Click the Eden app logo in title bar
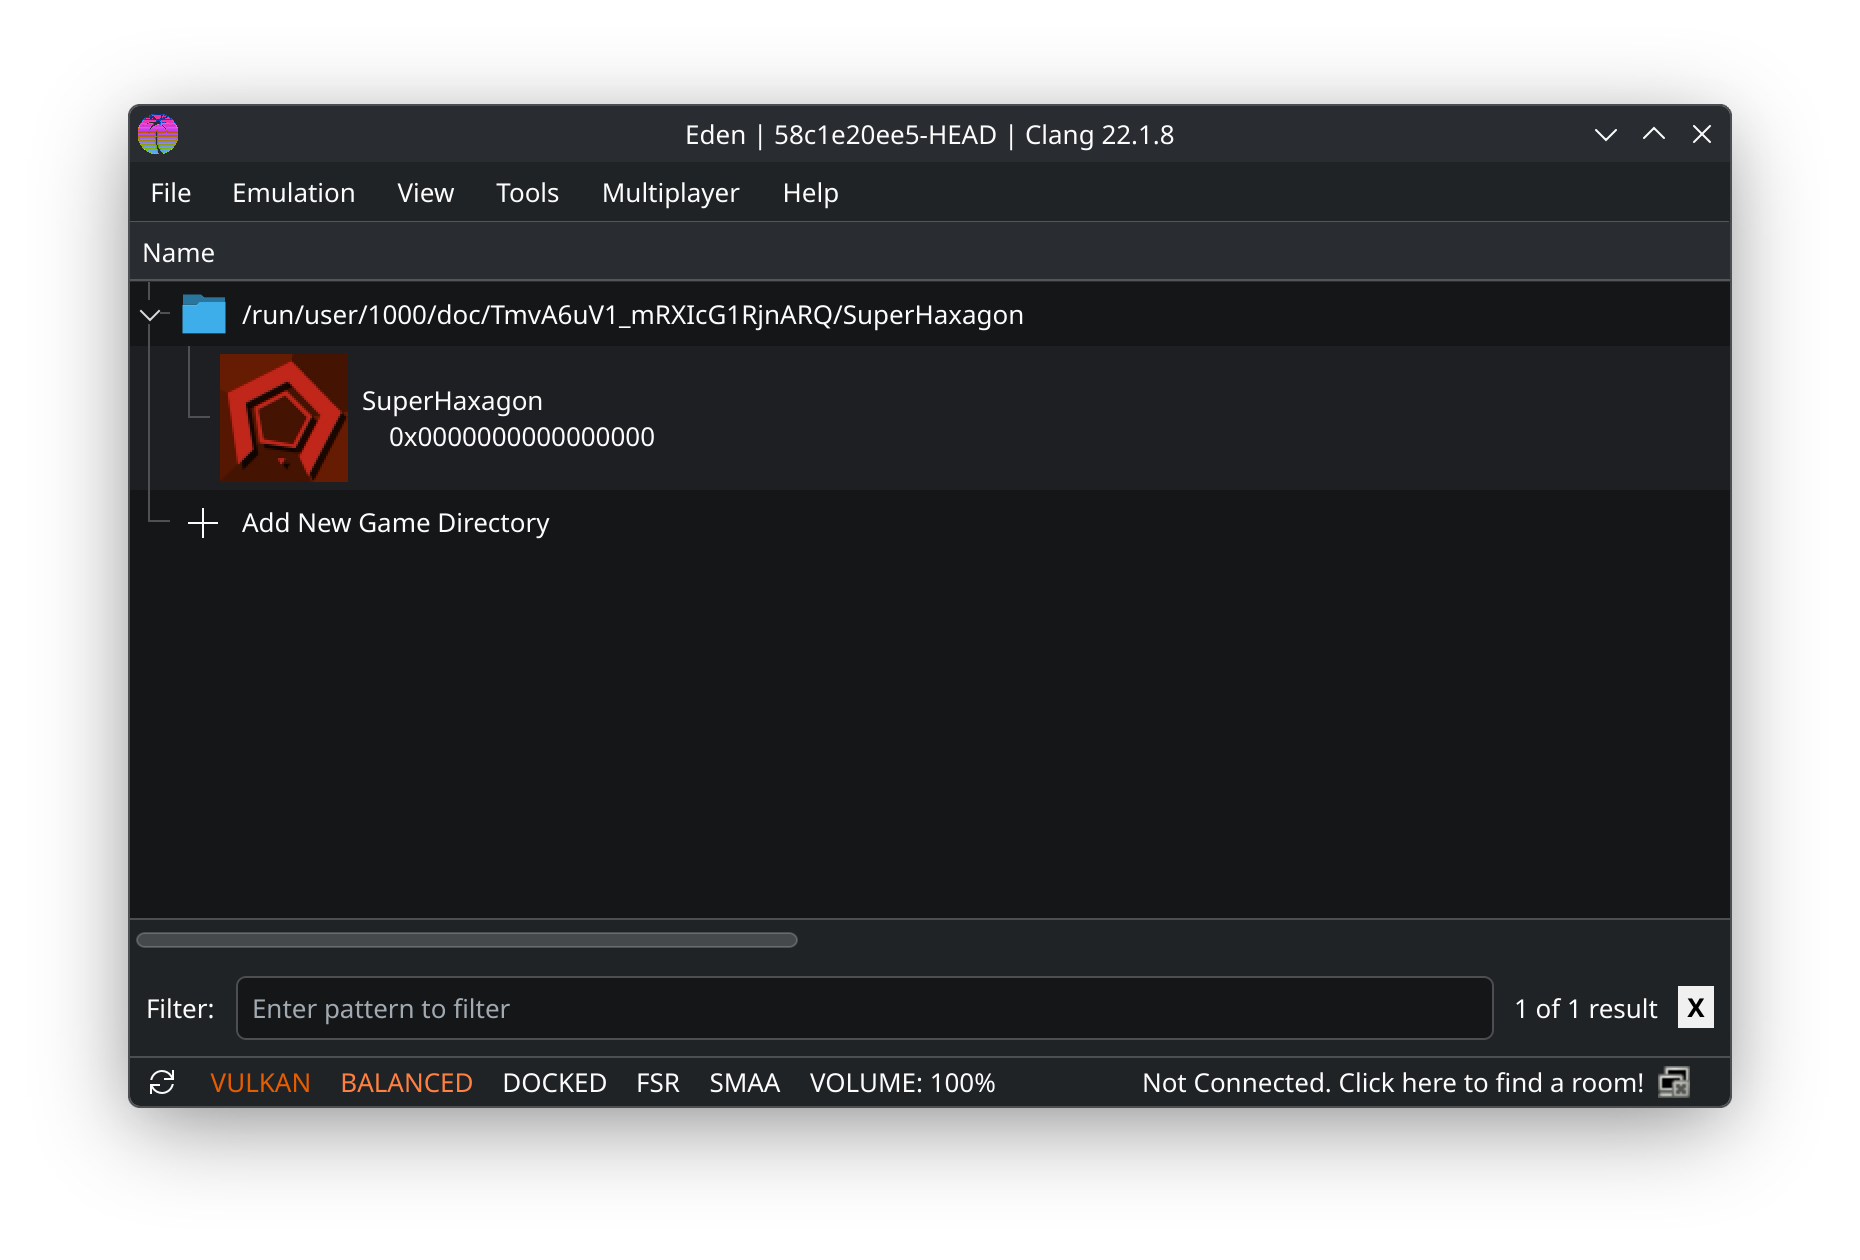 [158, 134]
